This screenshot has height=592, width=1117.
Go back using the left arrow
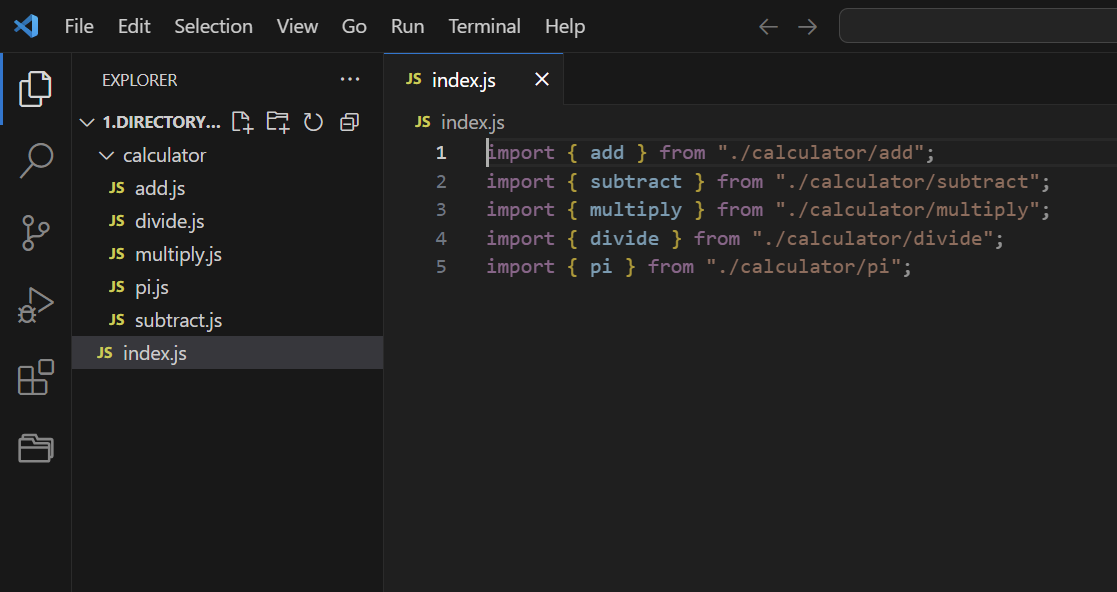tap(768, 27)
